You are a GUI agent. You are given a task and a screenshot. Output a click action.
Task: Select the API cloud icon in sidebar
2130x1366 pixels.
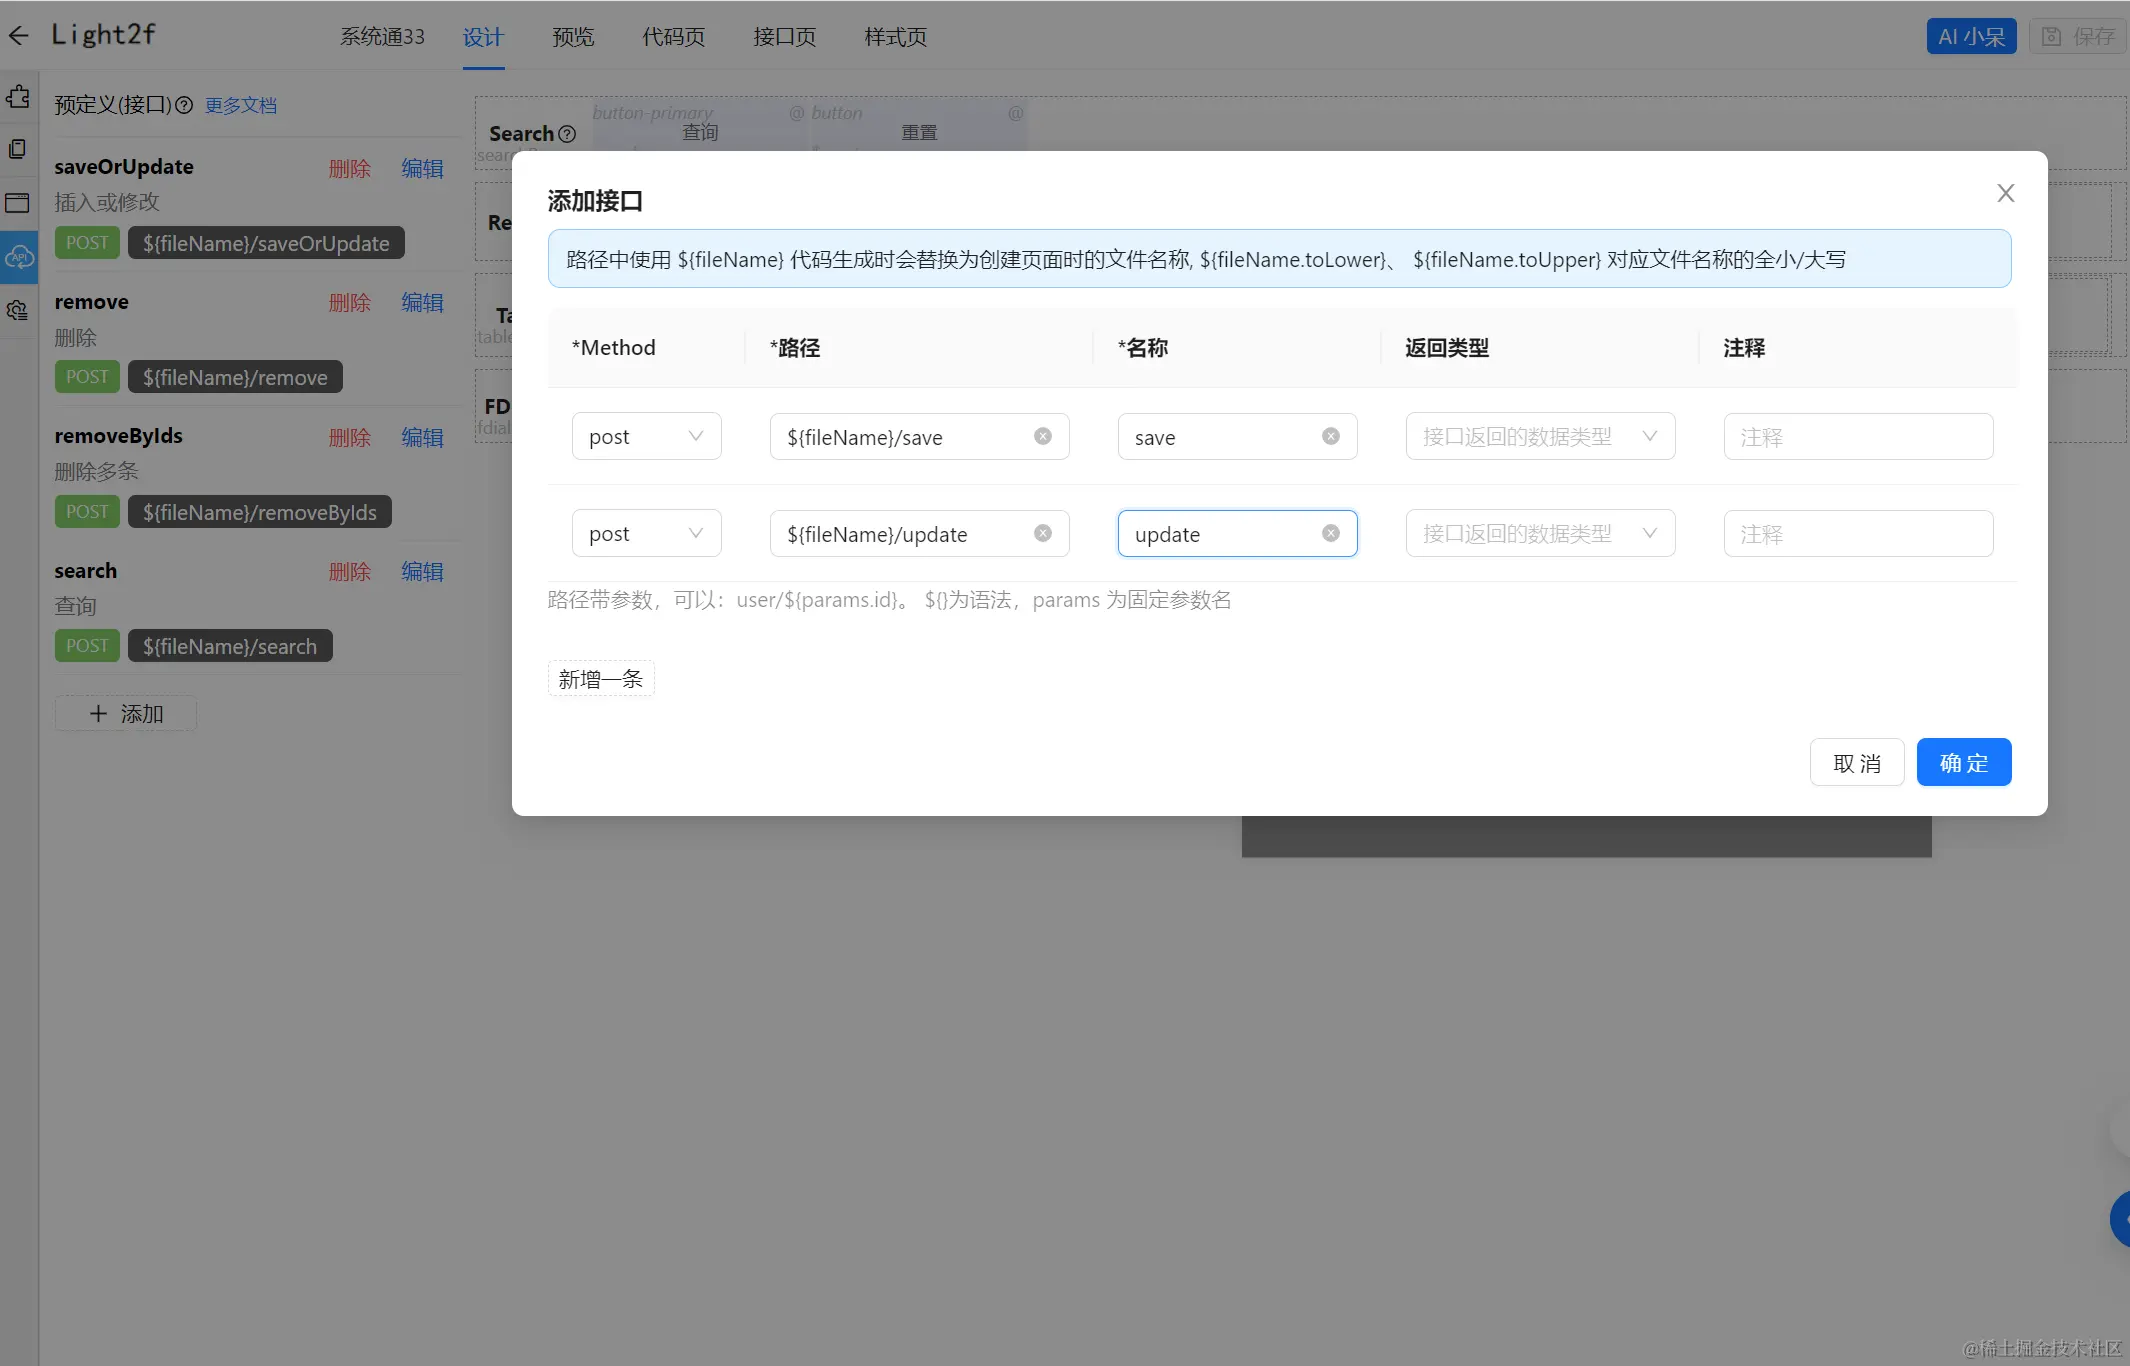[x=19, y=257]
